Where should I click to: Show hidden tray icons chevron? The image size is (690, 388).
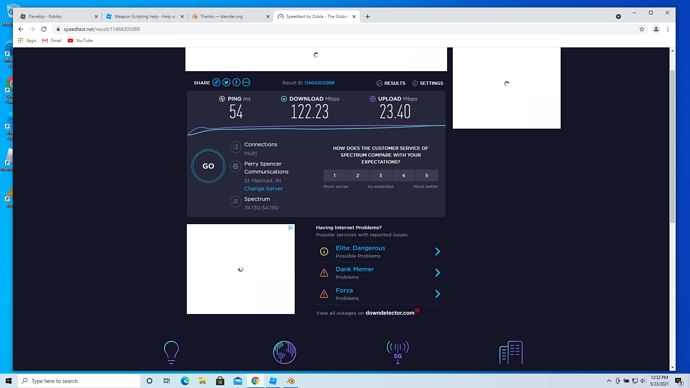click(x=609, y=381)
